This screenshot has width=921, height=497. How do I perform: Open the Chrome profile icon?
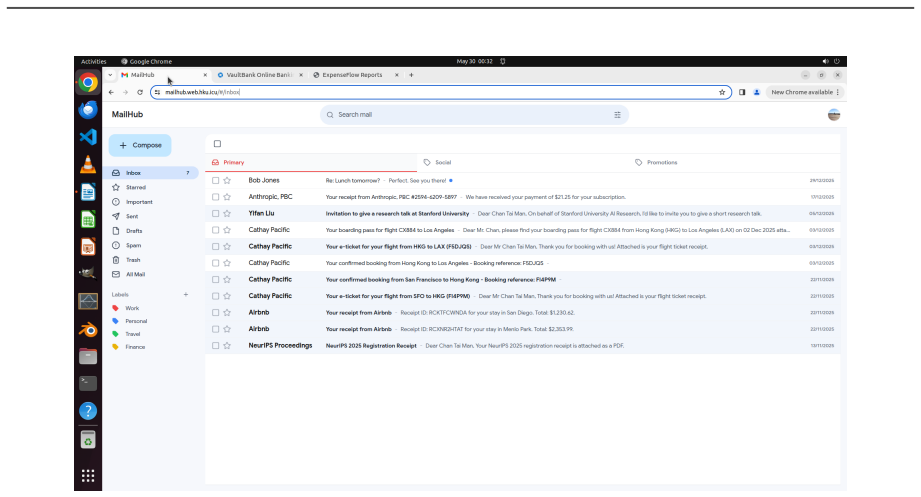757,92
